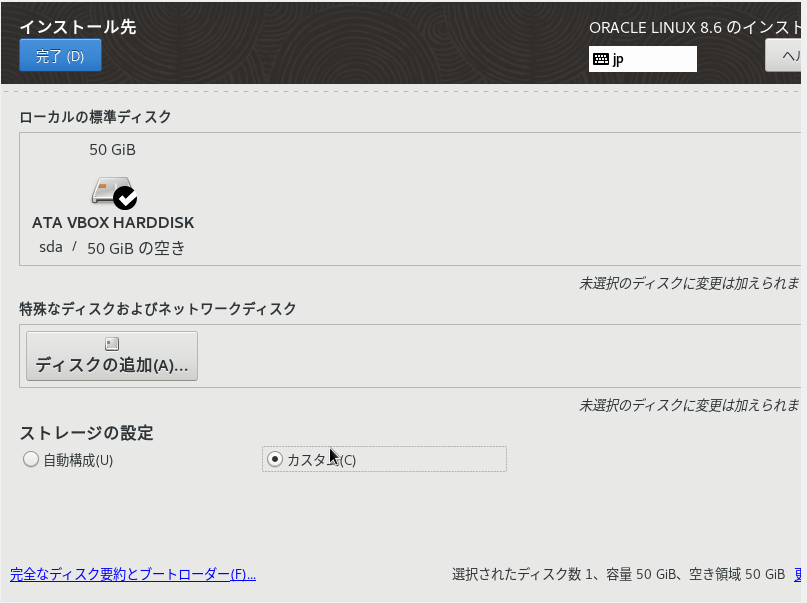The height and width of the screenshot is (603, 807).
Task: Click the インストール先 title
Action: [78, 27]
